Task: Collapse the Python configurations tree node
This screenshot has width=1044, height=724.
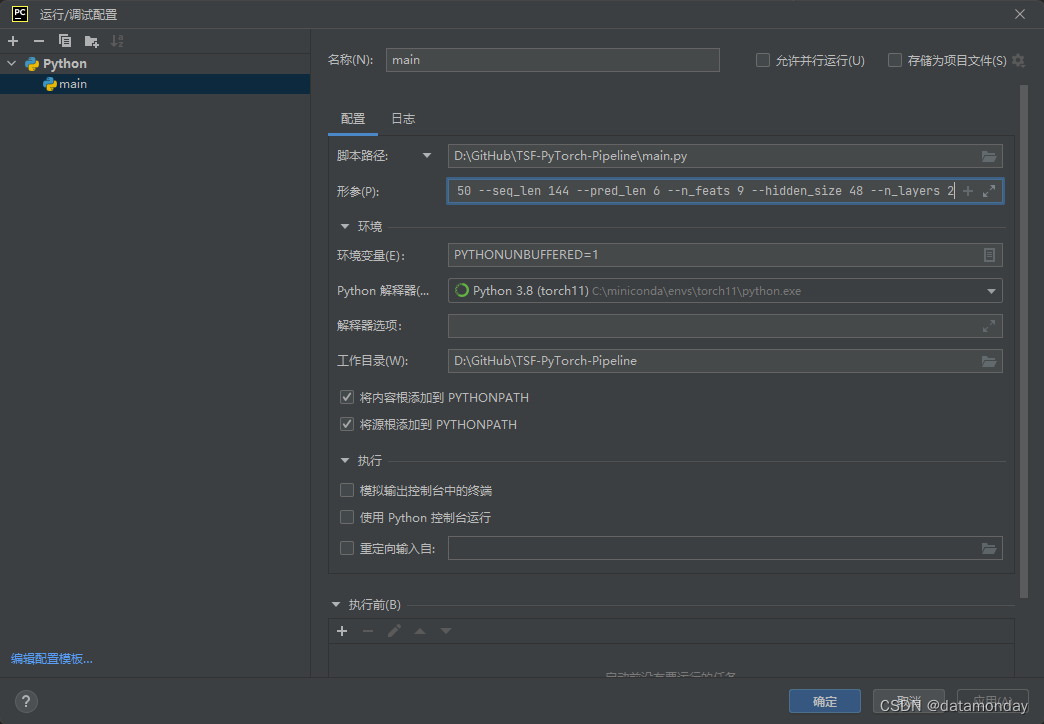Action: (12, 63)
